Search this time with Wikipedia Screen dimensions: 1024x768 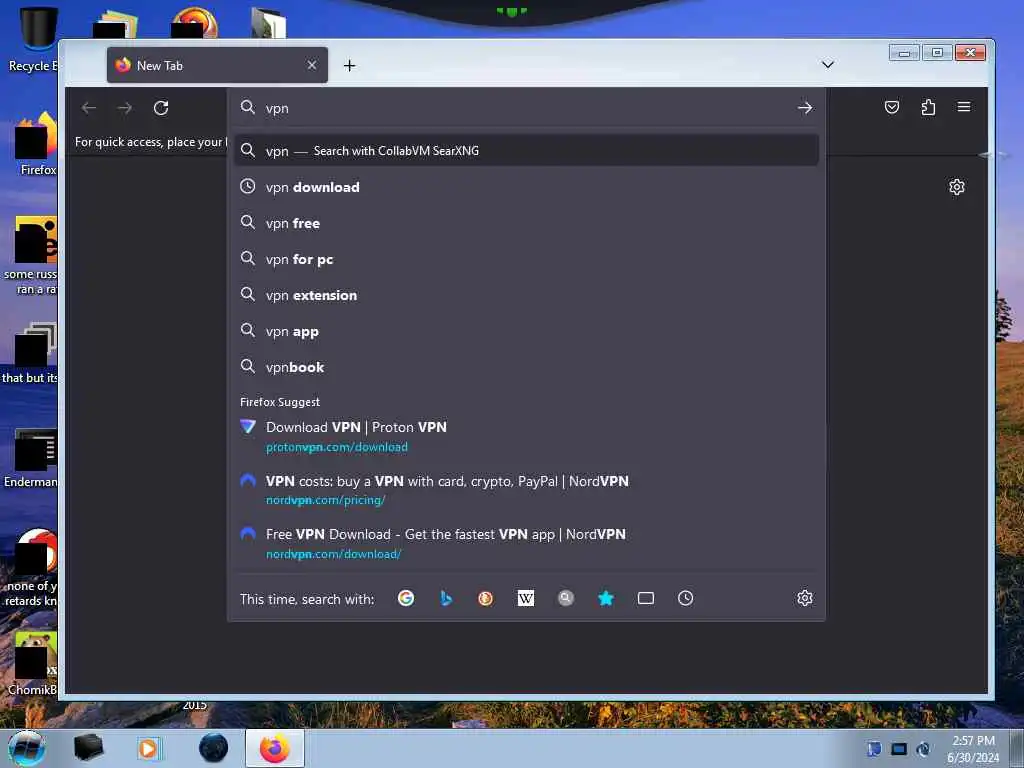(x=526, y=598)
